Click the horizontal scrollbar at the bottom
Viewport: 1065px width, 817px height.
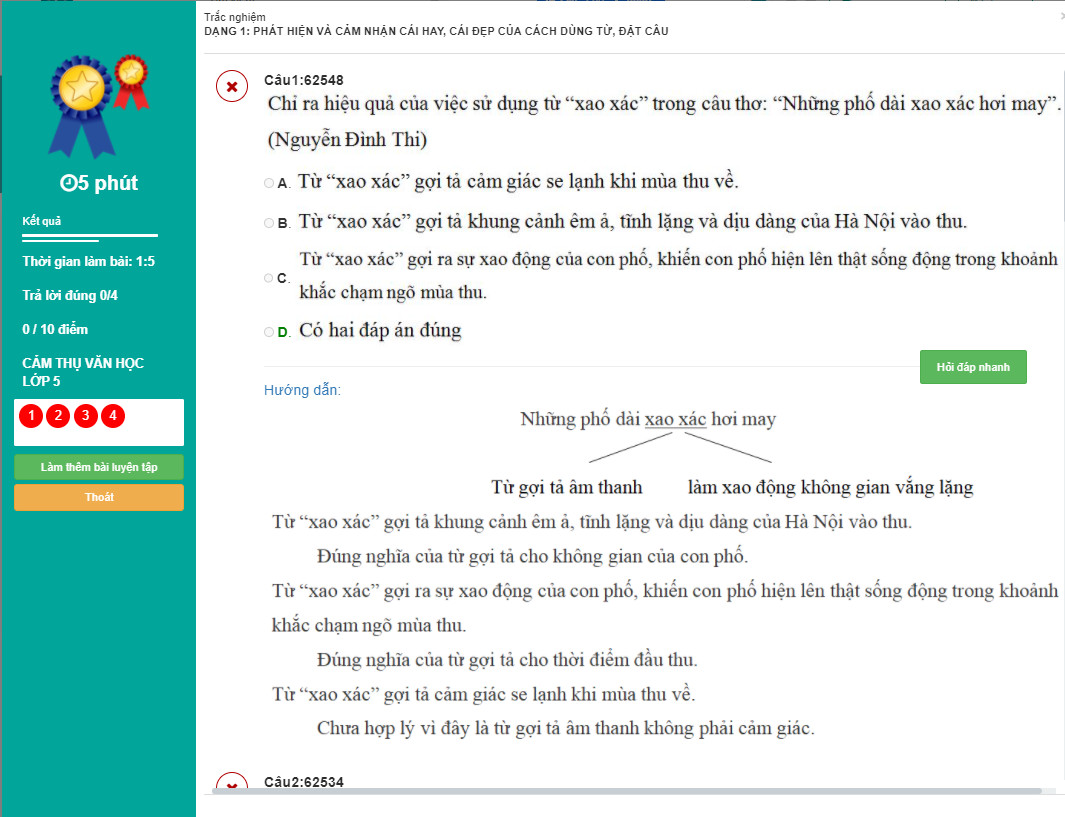(626, 791)
